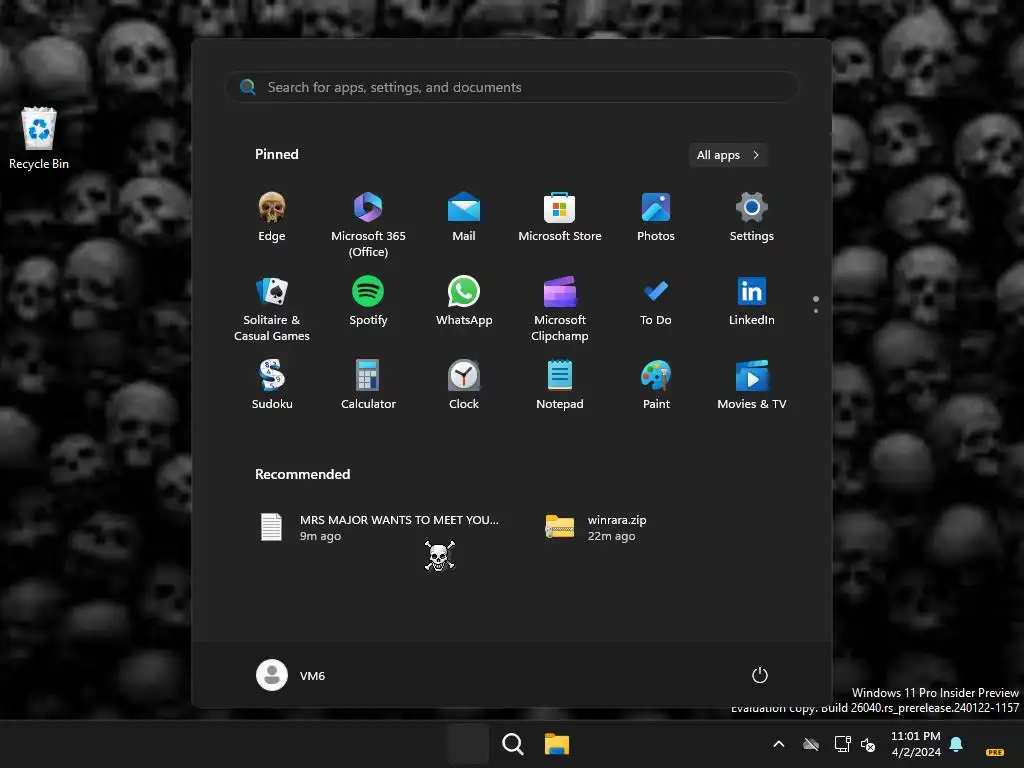
Task: Open the clock showing 11:01 PM
Action: (x=916, y=744)
